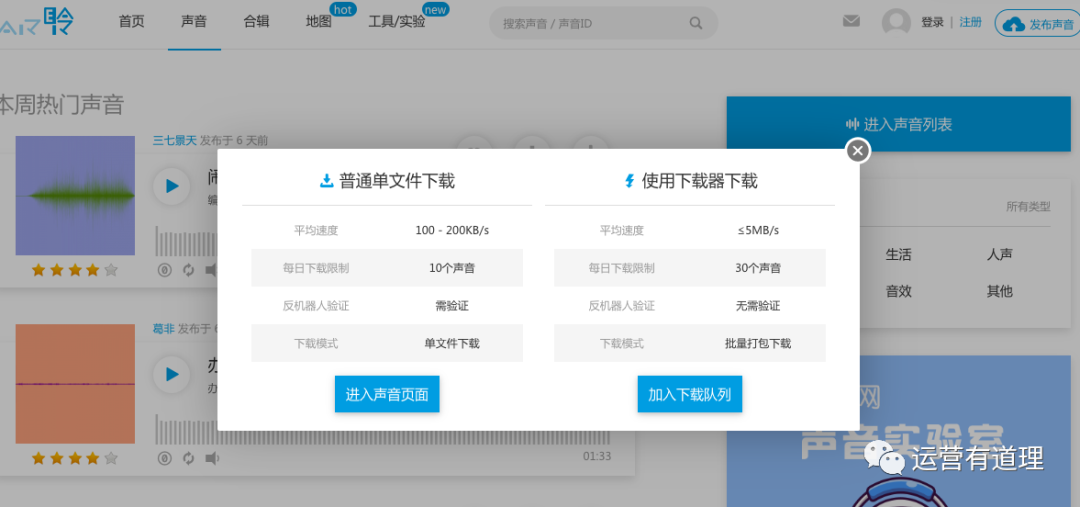Click the volume icon on first sound

[211, 270]
